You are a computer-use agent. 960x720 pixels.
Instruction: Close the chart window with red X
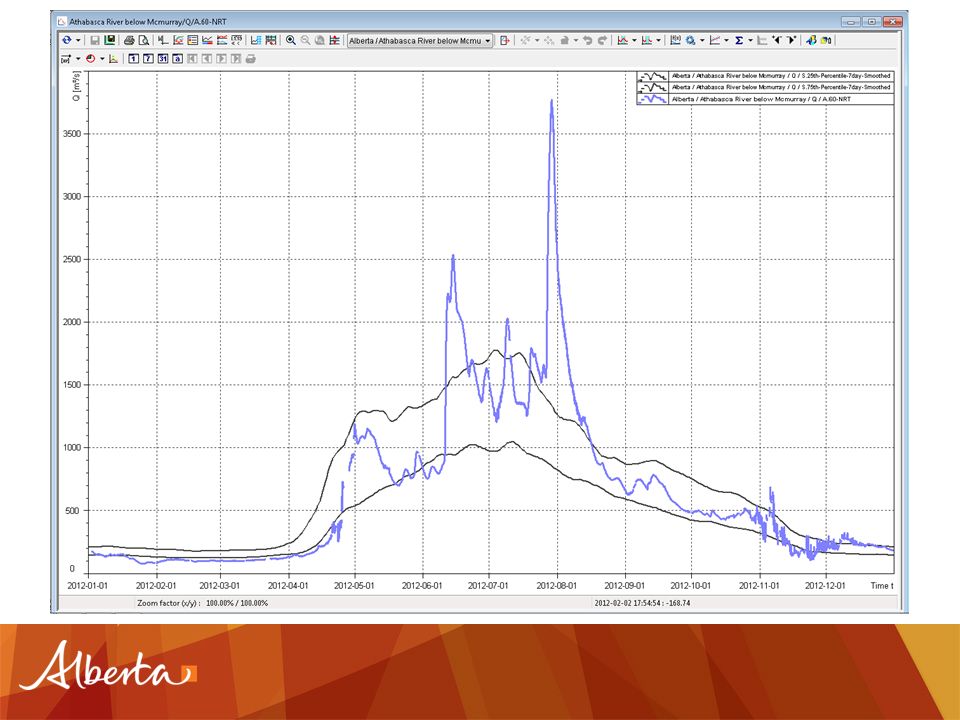pos(892,21)
